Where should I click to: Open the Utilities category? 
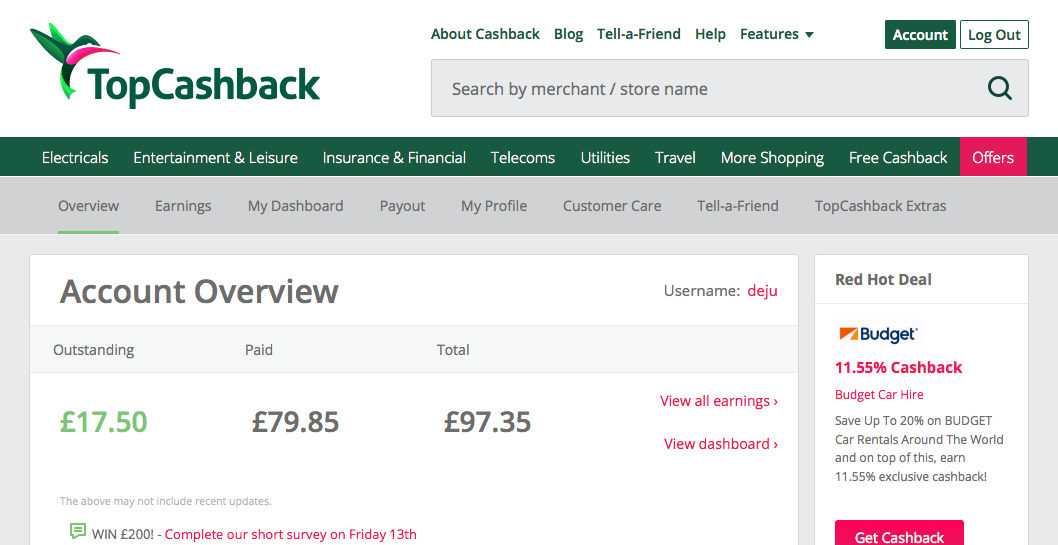(605, 157)
